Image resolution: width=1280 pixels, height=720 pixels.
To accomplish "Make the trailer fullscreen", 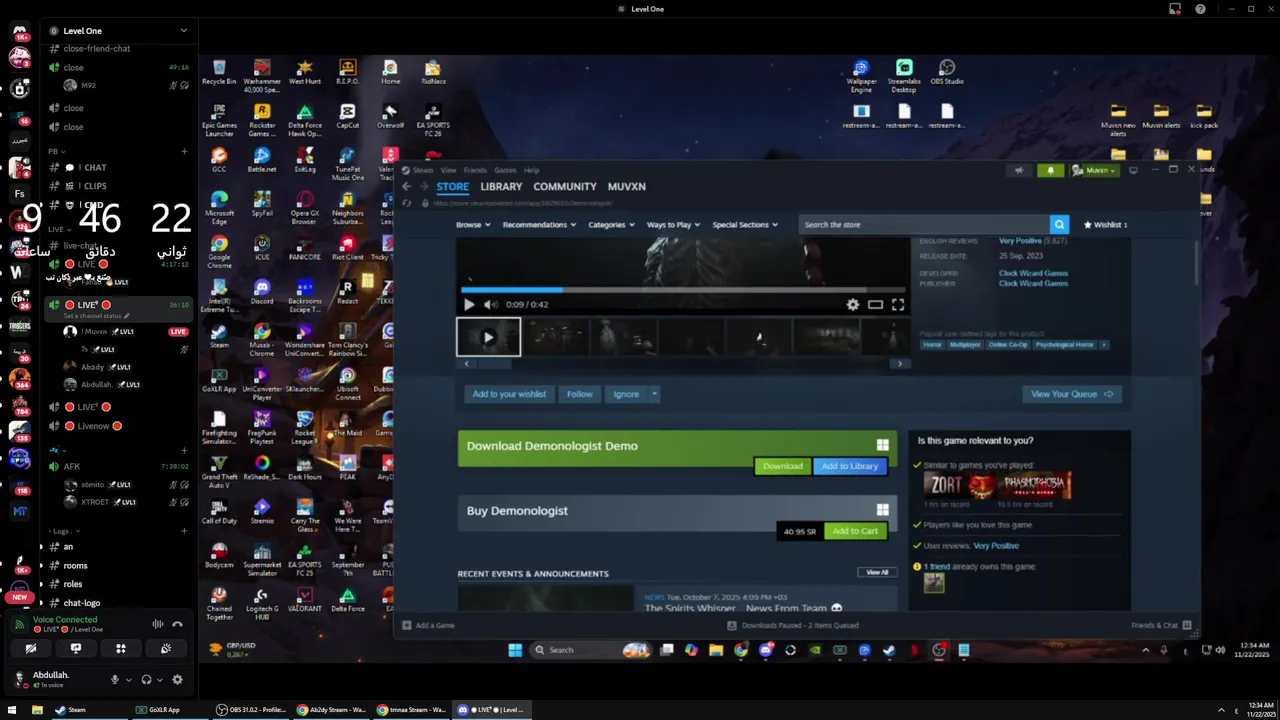I will coord(898,305).
